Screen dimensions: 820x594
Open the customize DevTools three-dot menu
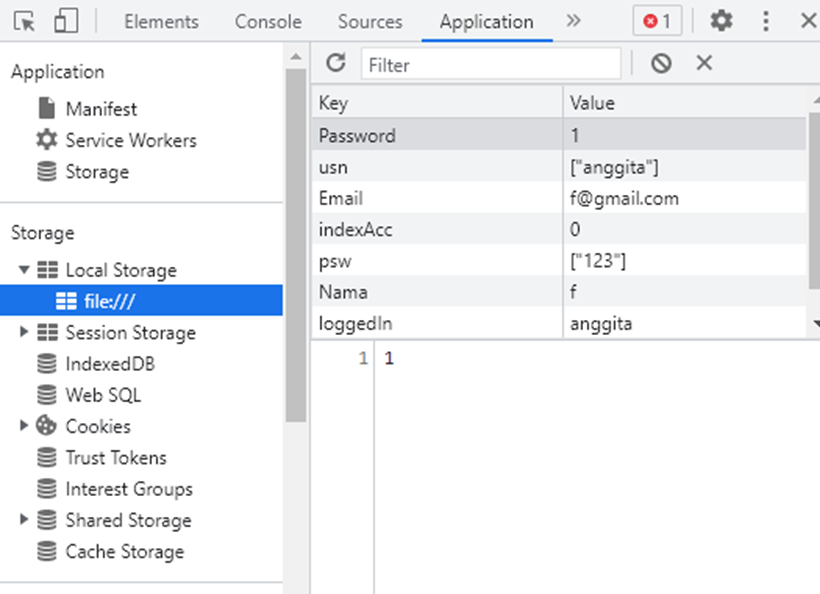click(x=766, y=21)
